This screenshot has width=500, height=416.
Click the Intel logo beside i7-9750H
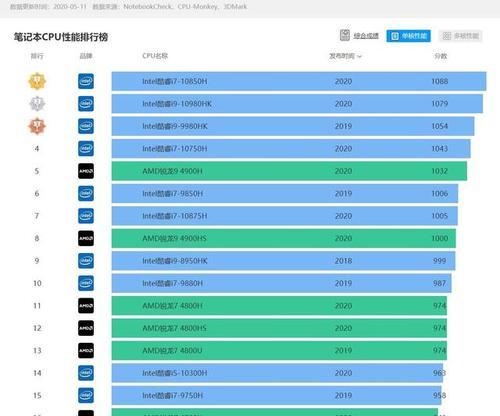[86, 395]
